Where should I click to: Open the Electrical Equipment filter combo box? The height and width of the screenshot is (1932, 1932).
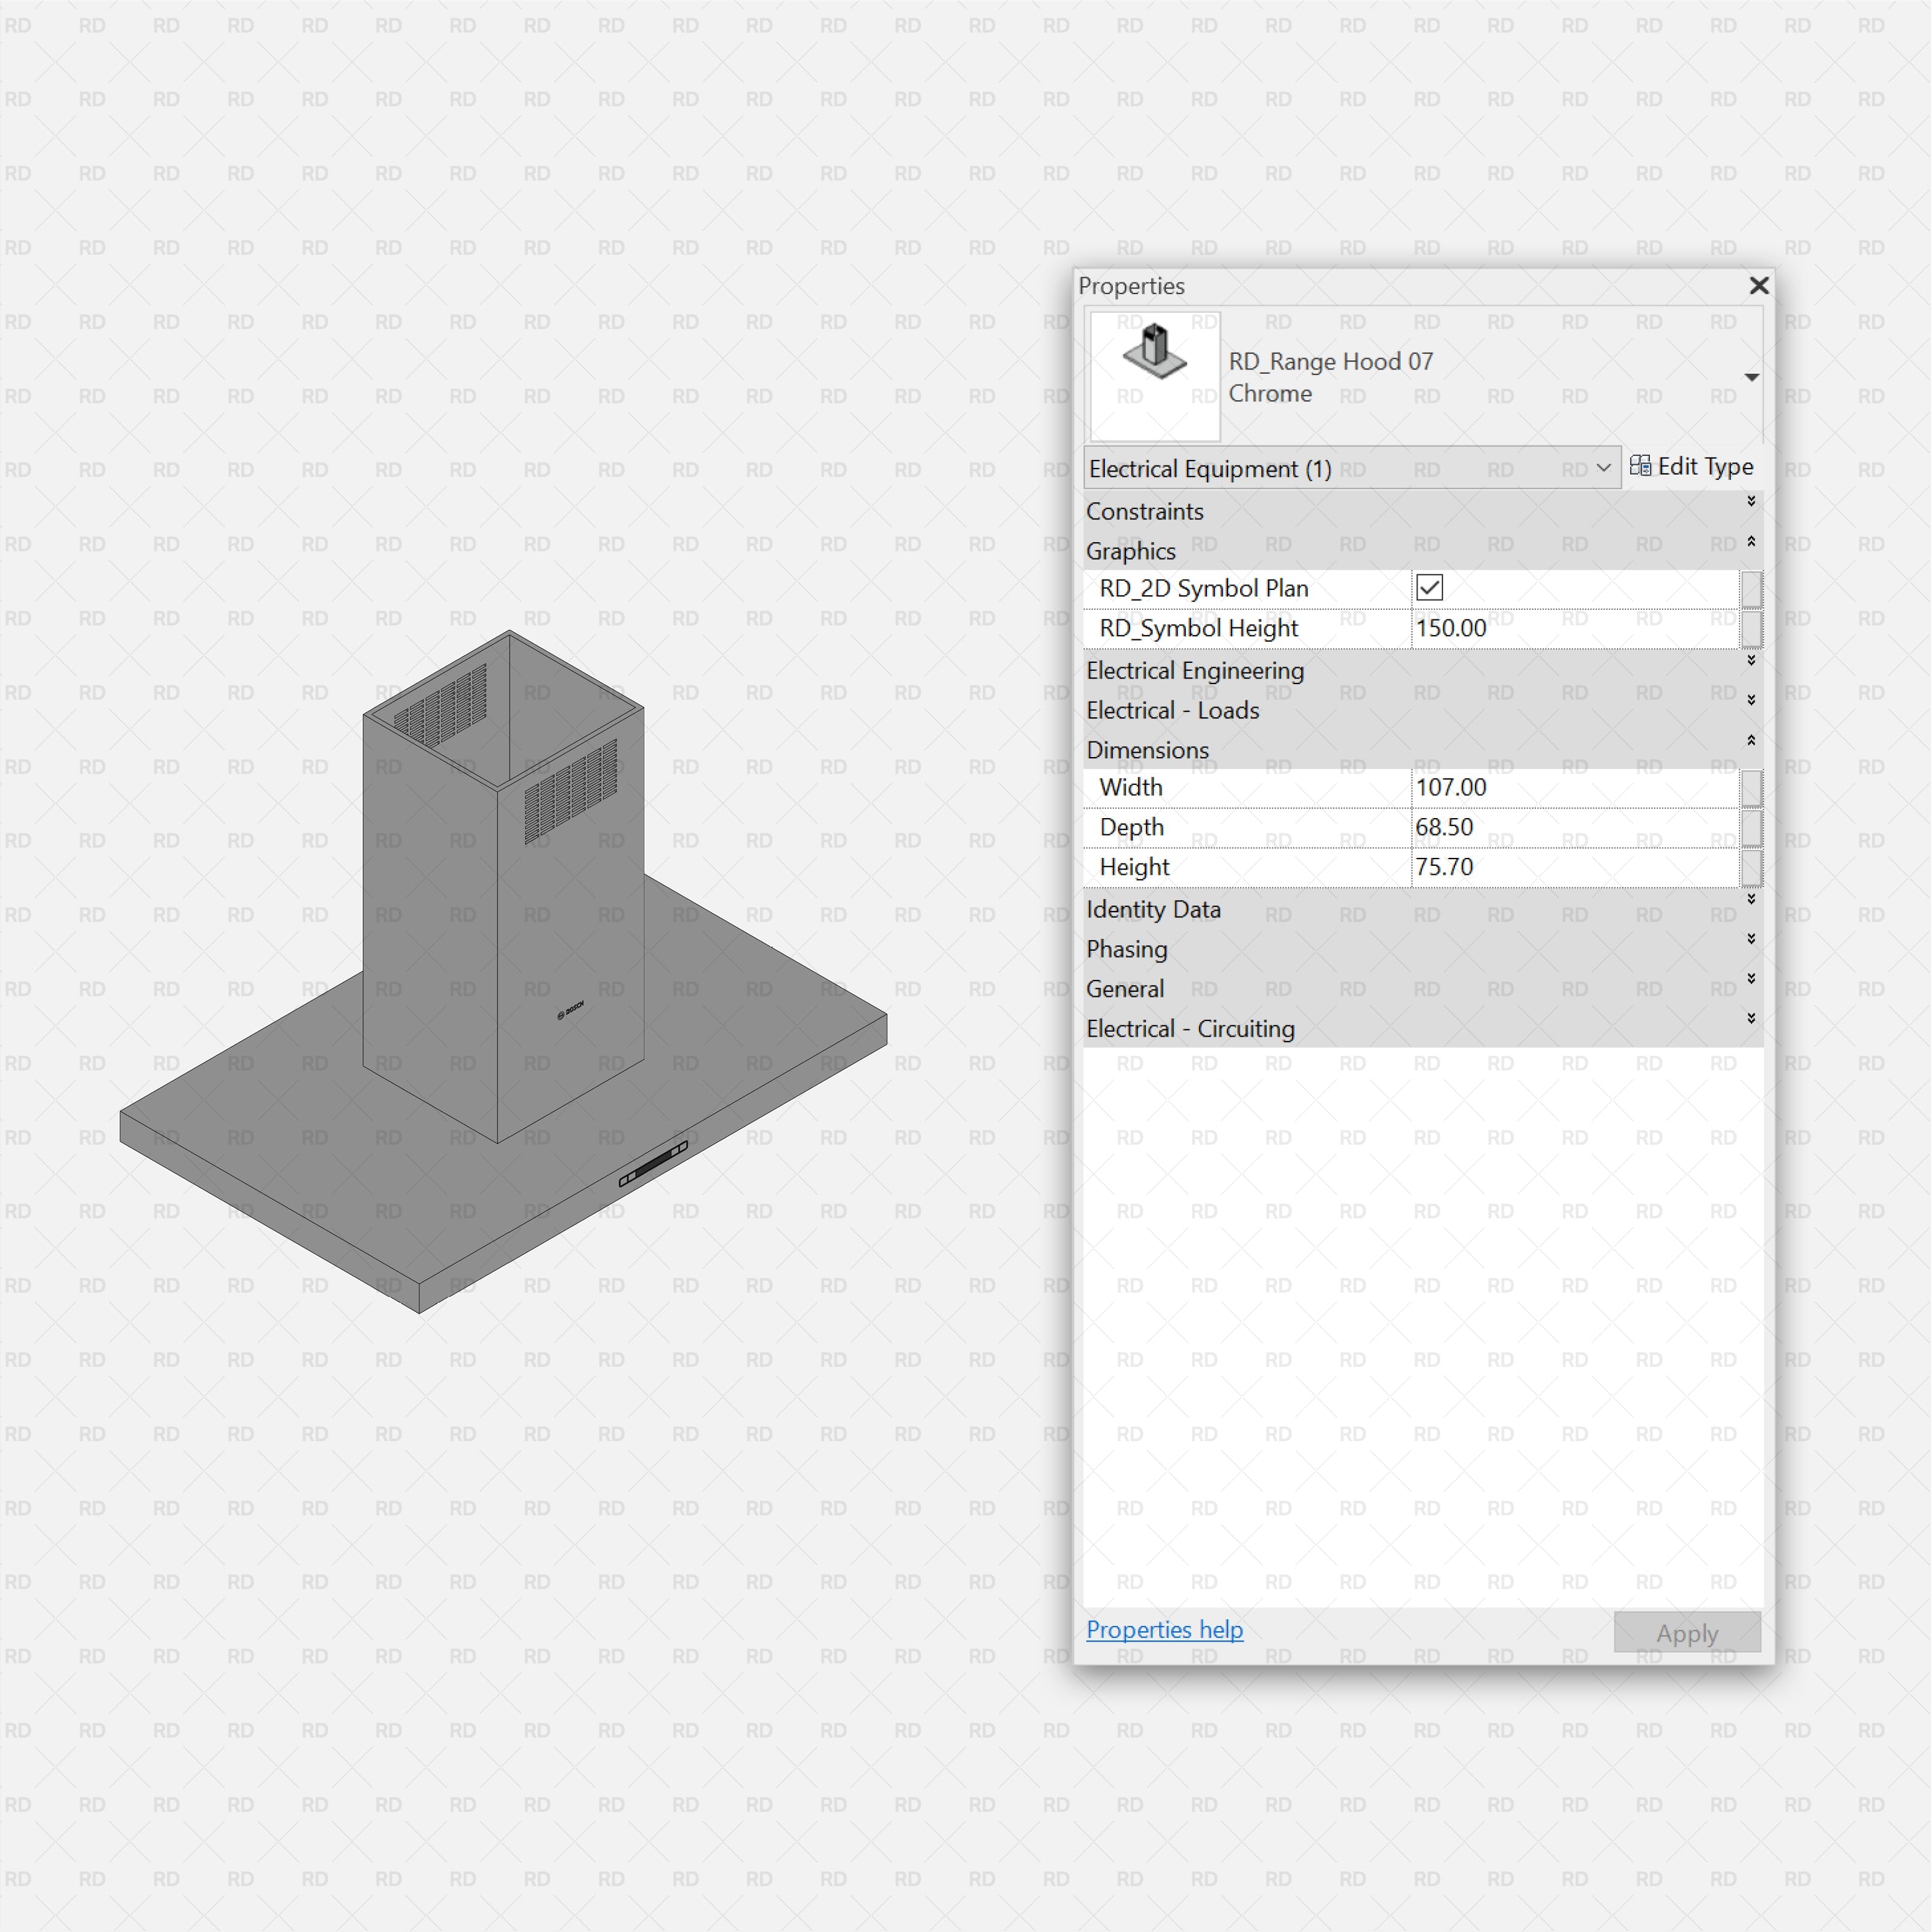(1605, 468)
